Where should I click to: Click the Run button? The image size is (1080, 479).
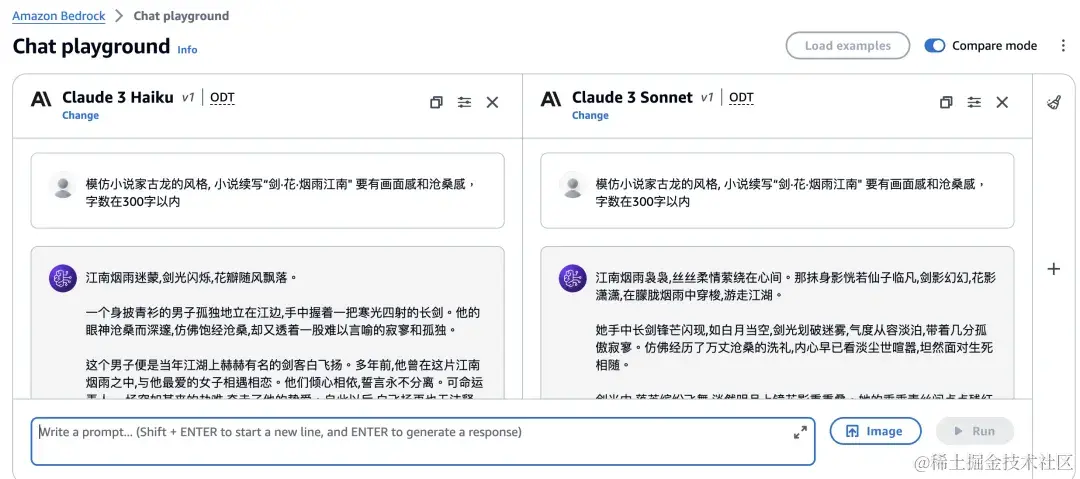pyautogui.click(x=975, y=431)
